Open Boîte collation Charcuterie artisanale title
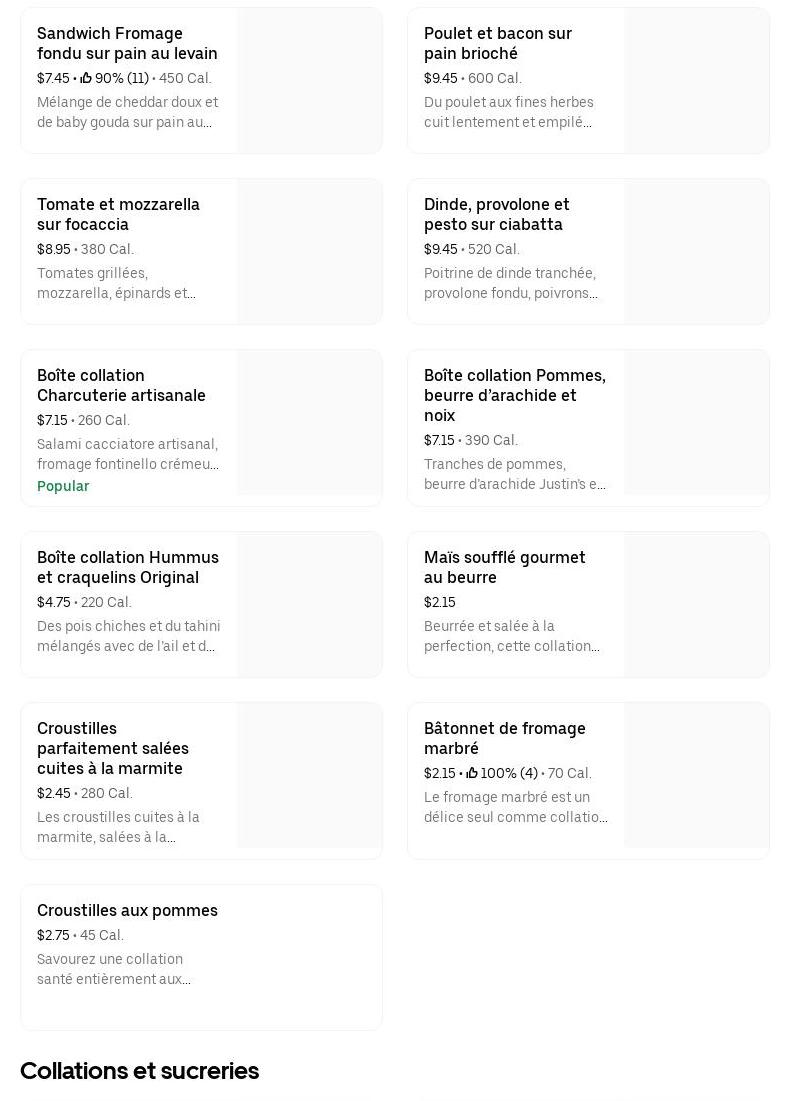Image resolution: width=804 pixels, height=1101 pixels. tap(121, 385)
